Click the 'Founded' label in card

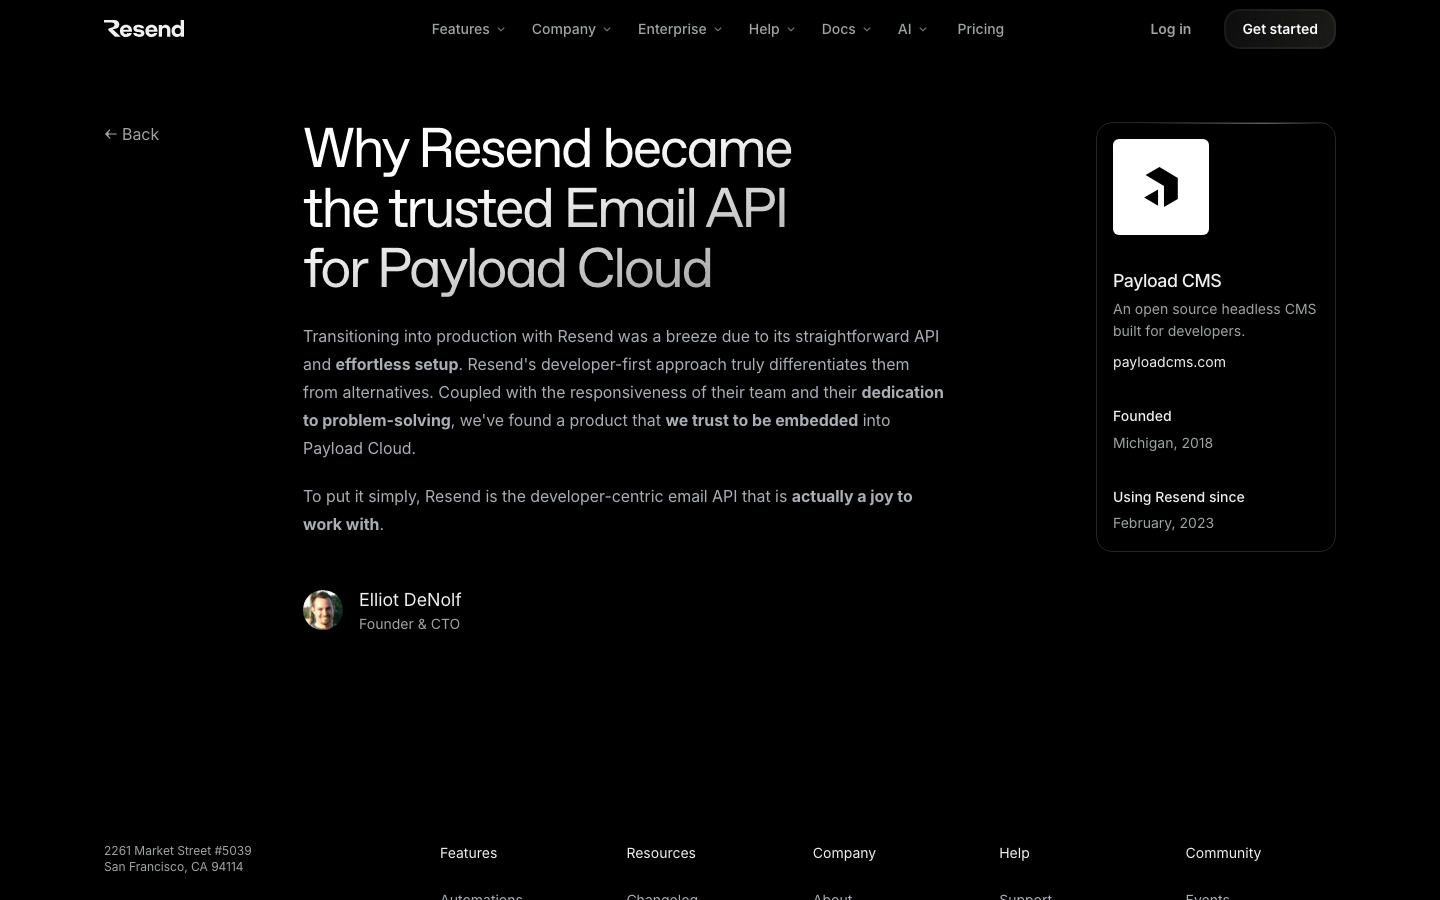[x=1142, y=416]
